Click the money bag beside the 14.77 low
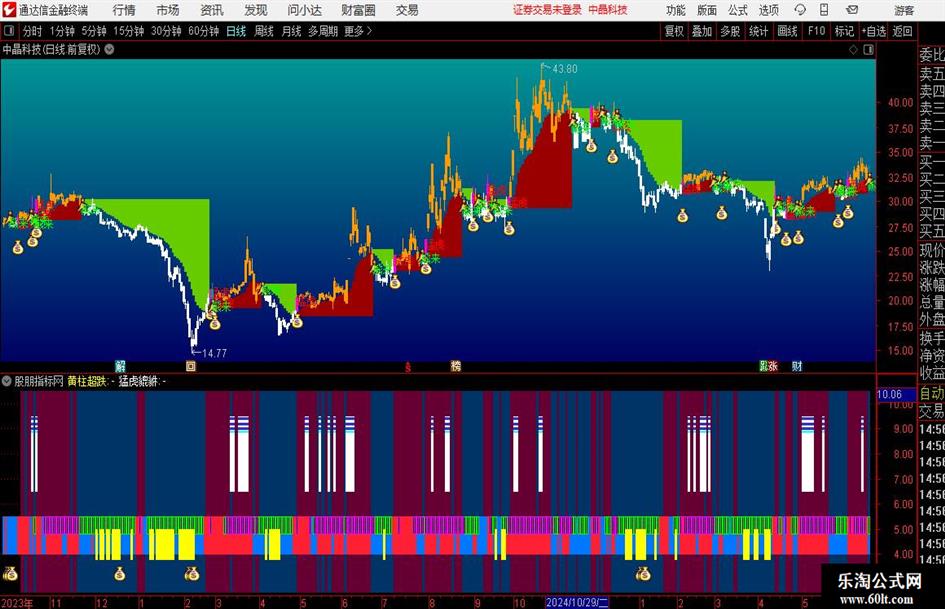Image resolution: width=945 pixels, height=609 pixels. coord(215,324)
